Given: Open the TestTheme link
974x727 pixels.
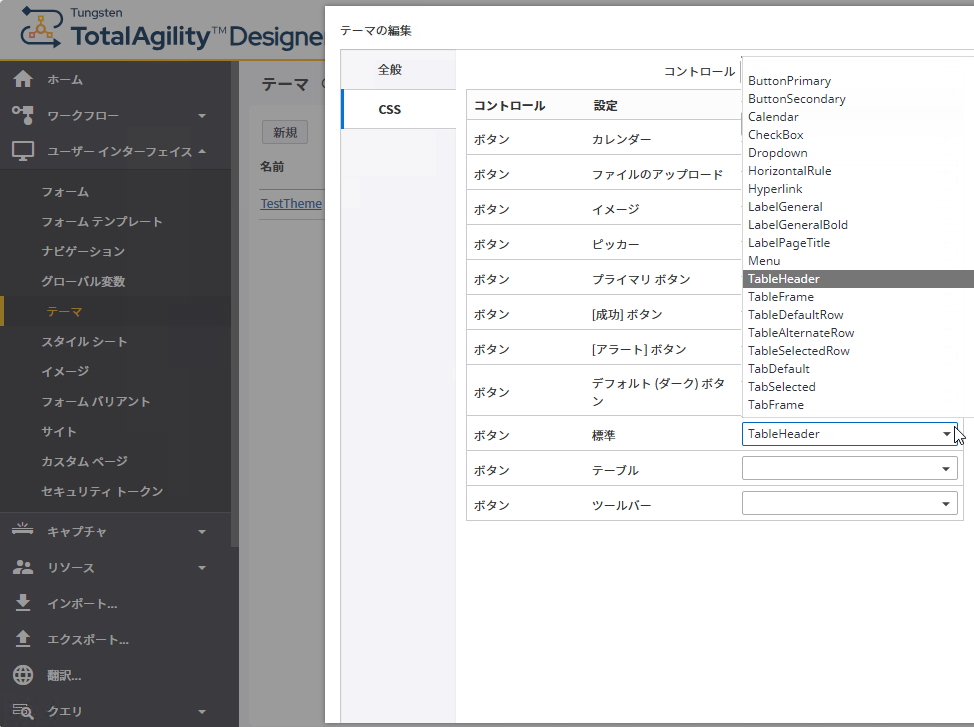Looking at the screenshot, I should click(291, 203).
